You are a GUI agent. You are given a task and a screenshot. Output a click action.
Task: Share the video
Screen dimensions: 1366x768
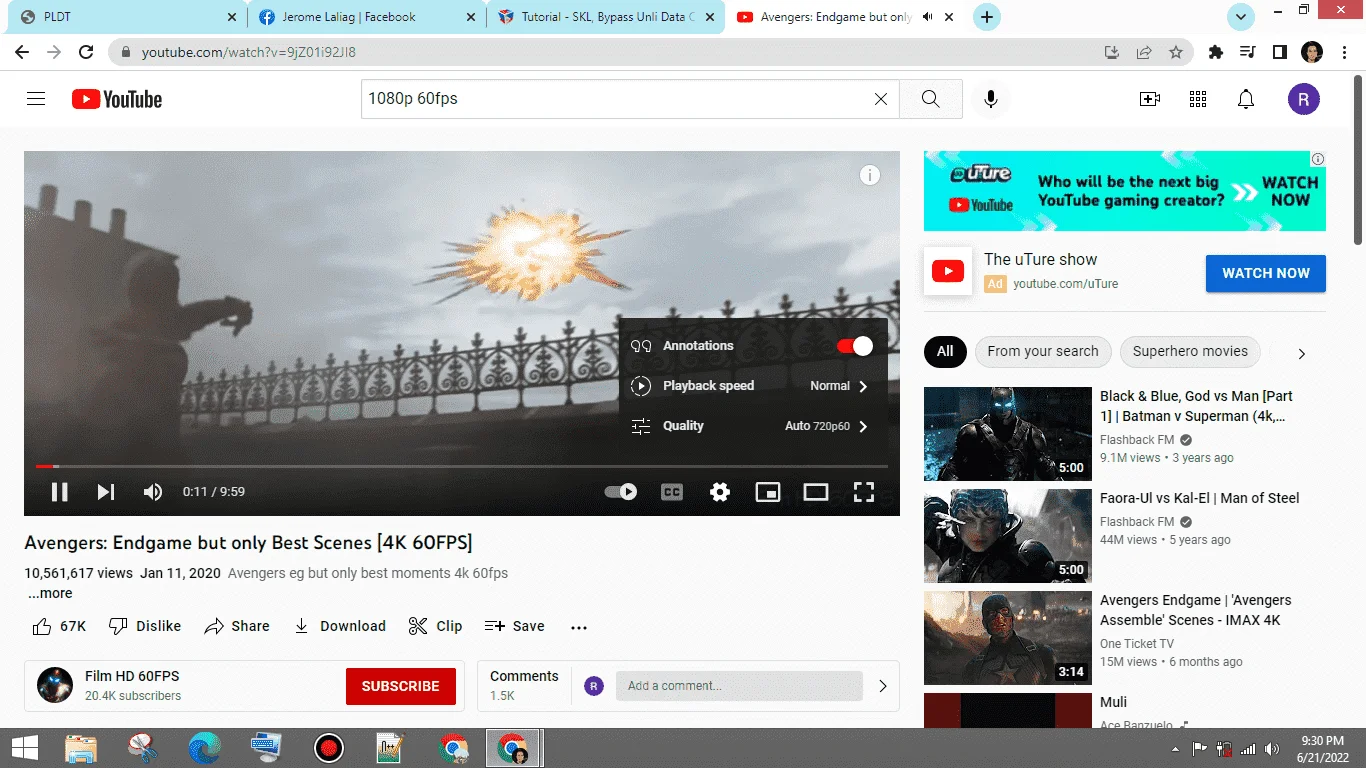coord(237,626)
